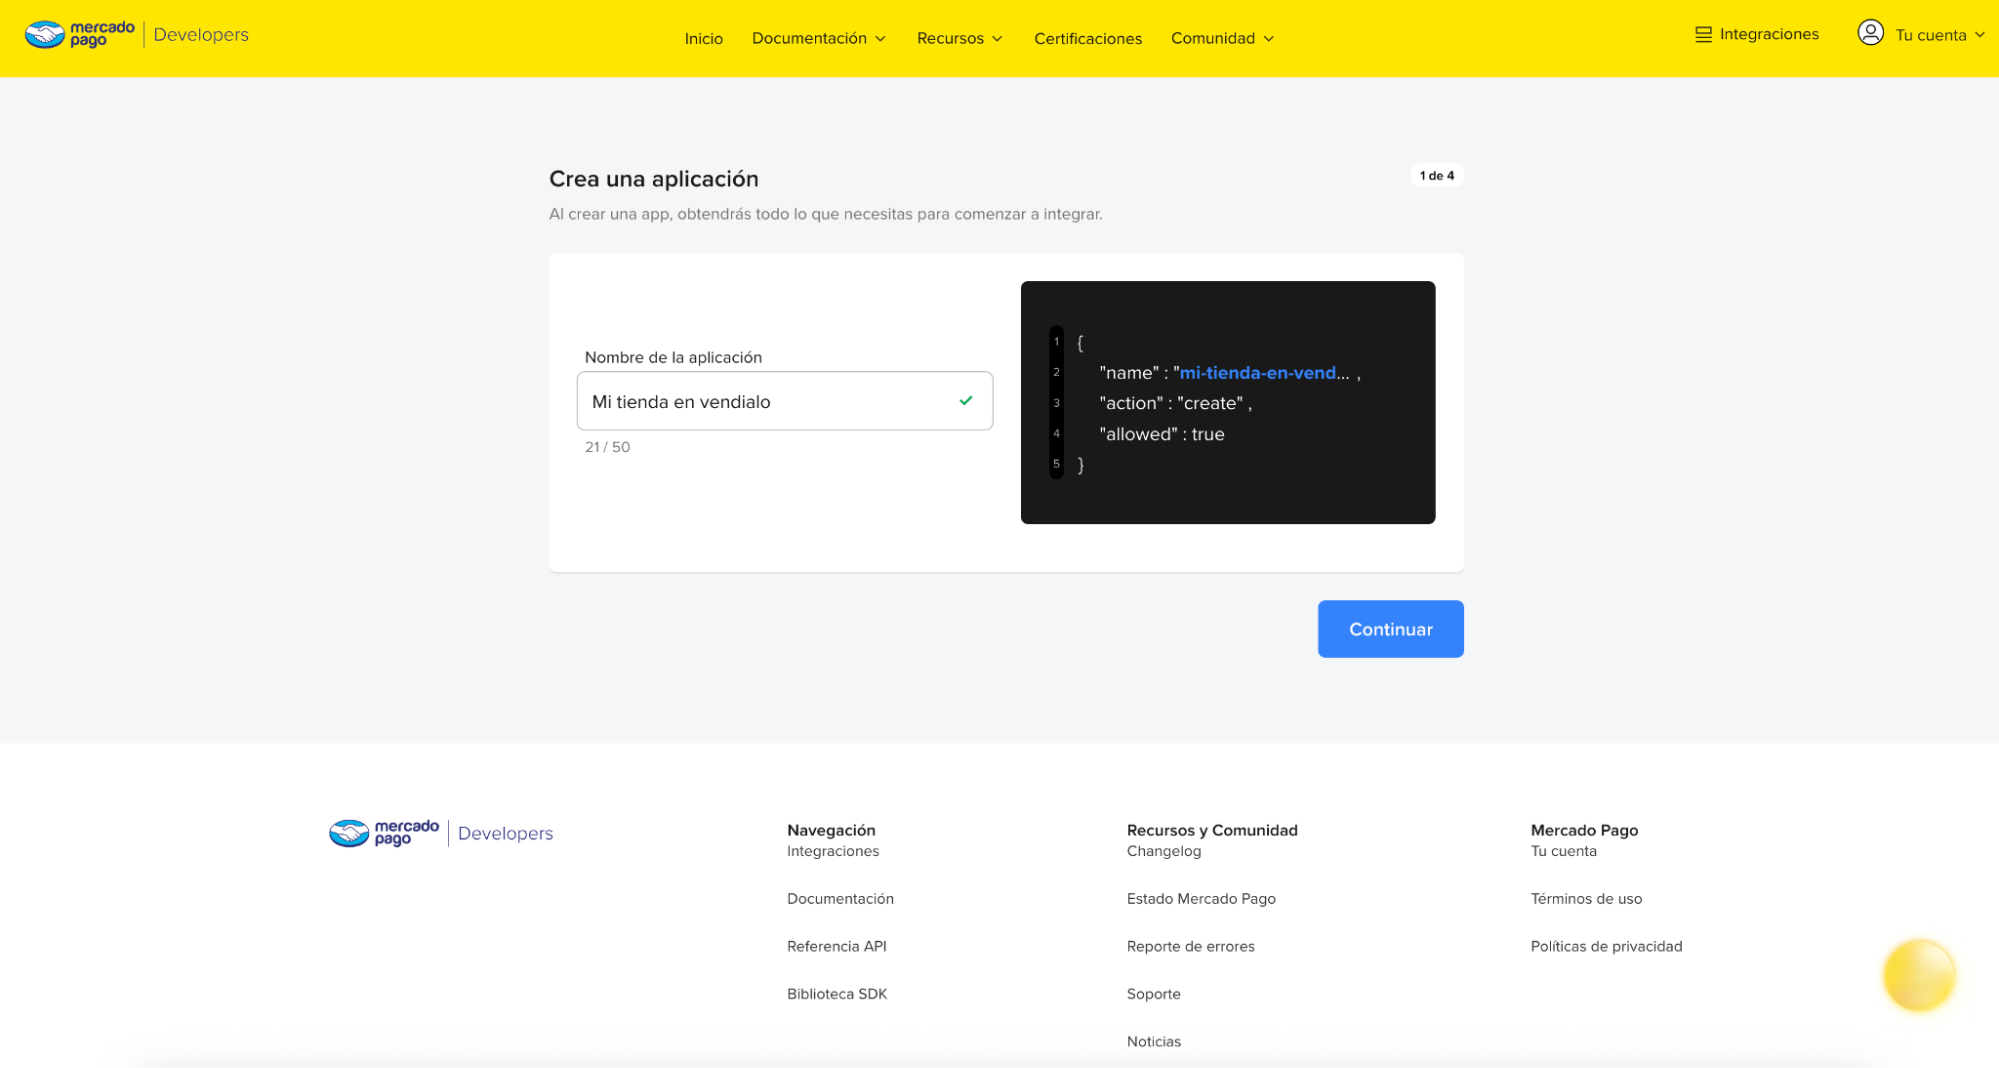The image size is (1999, 1068).
Task: Open footer Integraciones link
Action: (832, 851)
